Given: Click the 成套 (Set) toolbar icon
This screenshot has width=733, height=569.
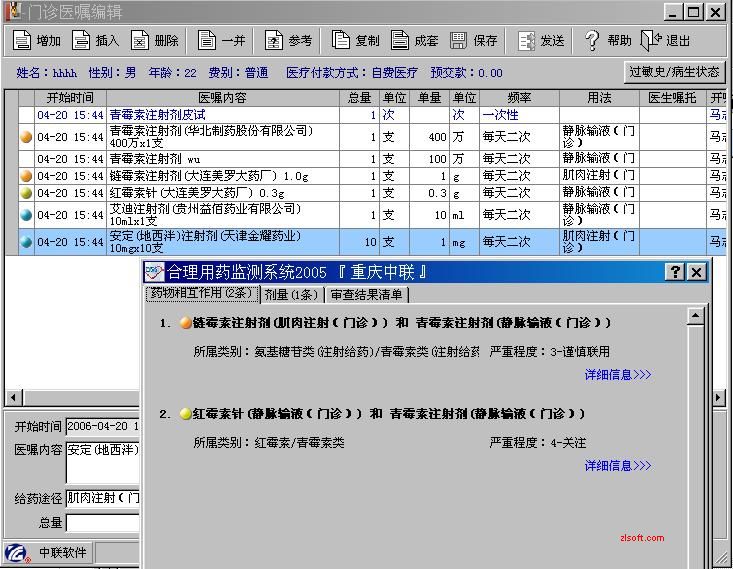Looking at the screenshot, I should point(400,41).
